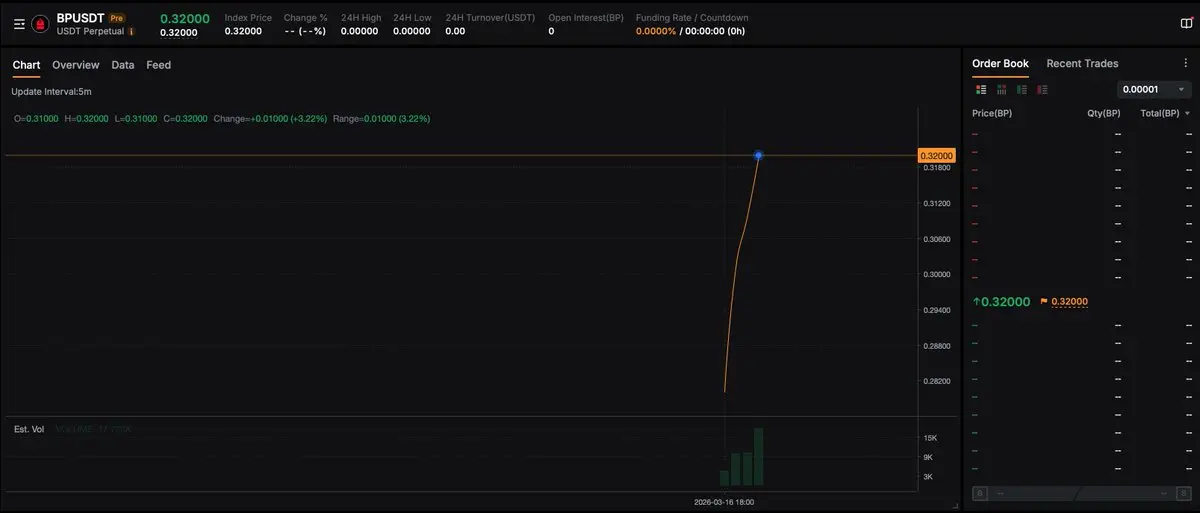Click the Change=+0.01000 (+3.22%) readout
Image resolution: width=1200 pixels, height=513 pixels.
pos(270,119)
